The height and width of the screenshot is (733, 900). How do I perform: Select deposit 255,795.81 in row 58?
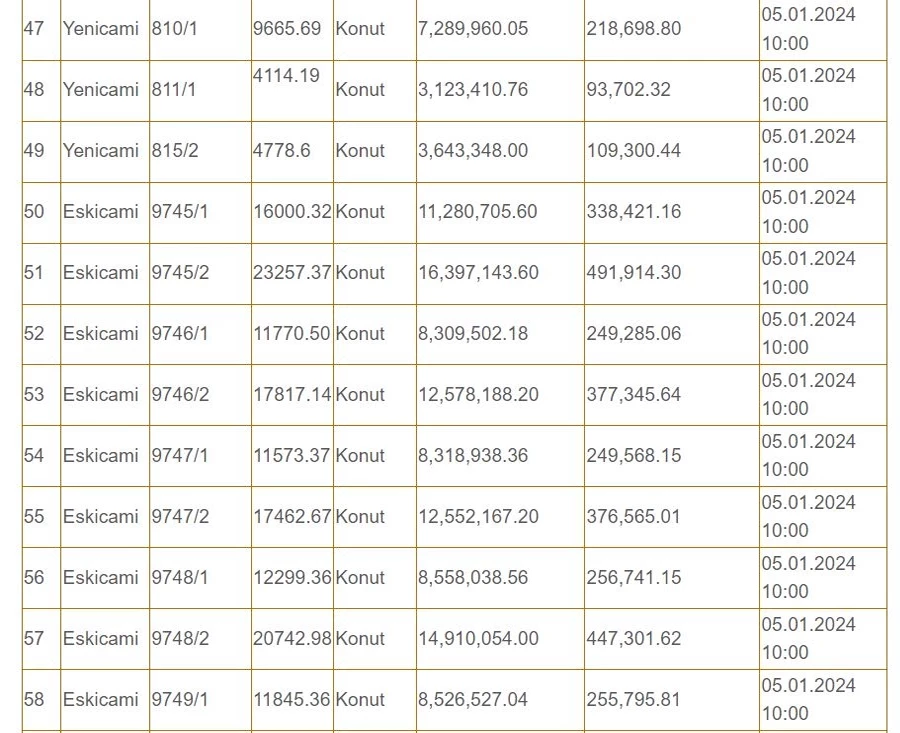[x=633, y=699]
